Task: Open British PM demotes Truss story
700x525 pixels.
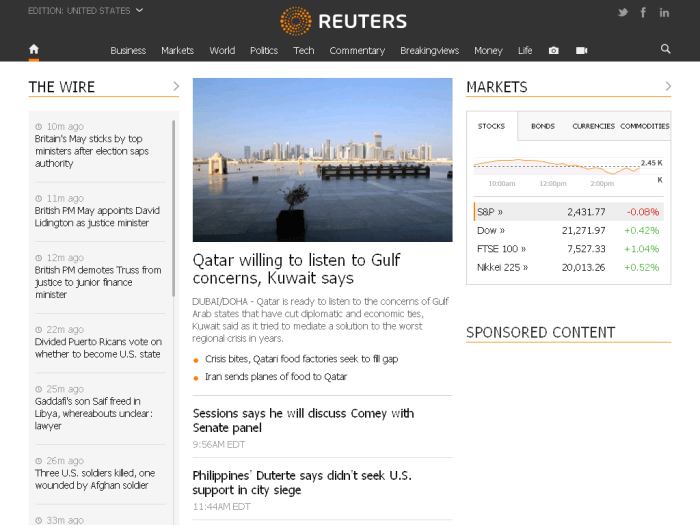Action: tap(98, 282)
